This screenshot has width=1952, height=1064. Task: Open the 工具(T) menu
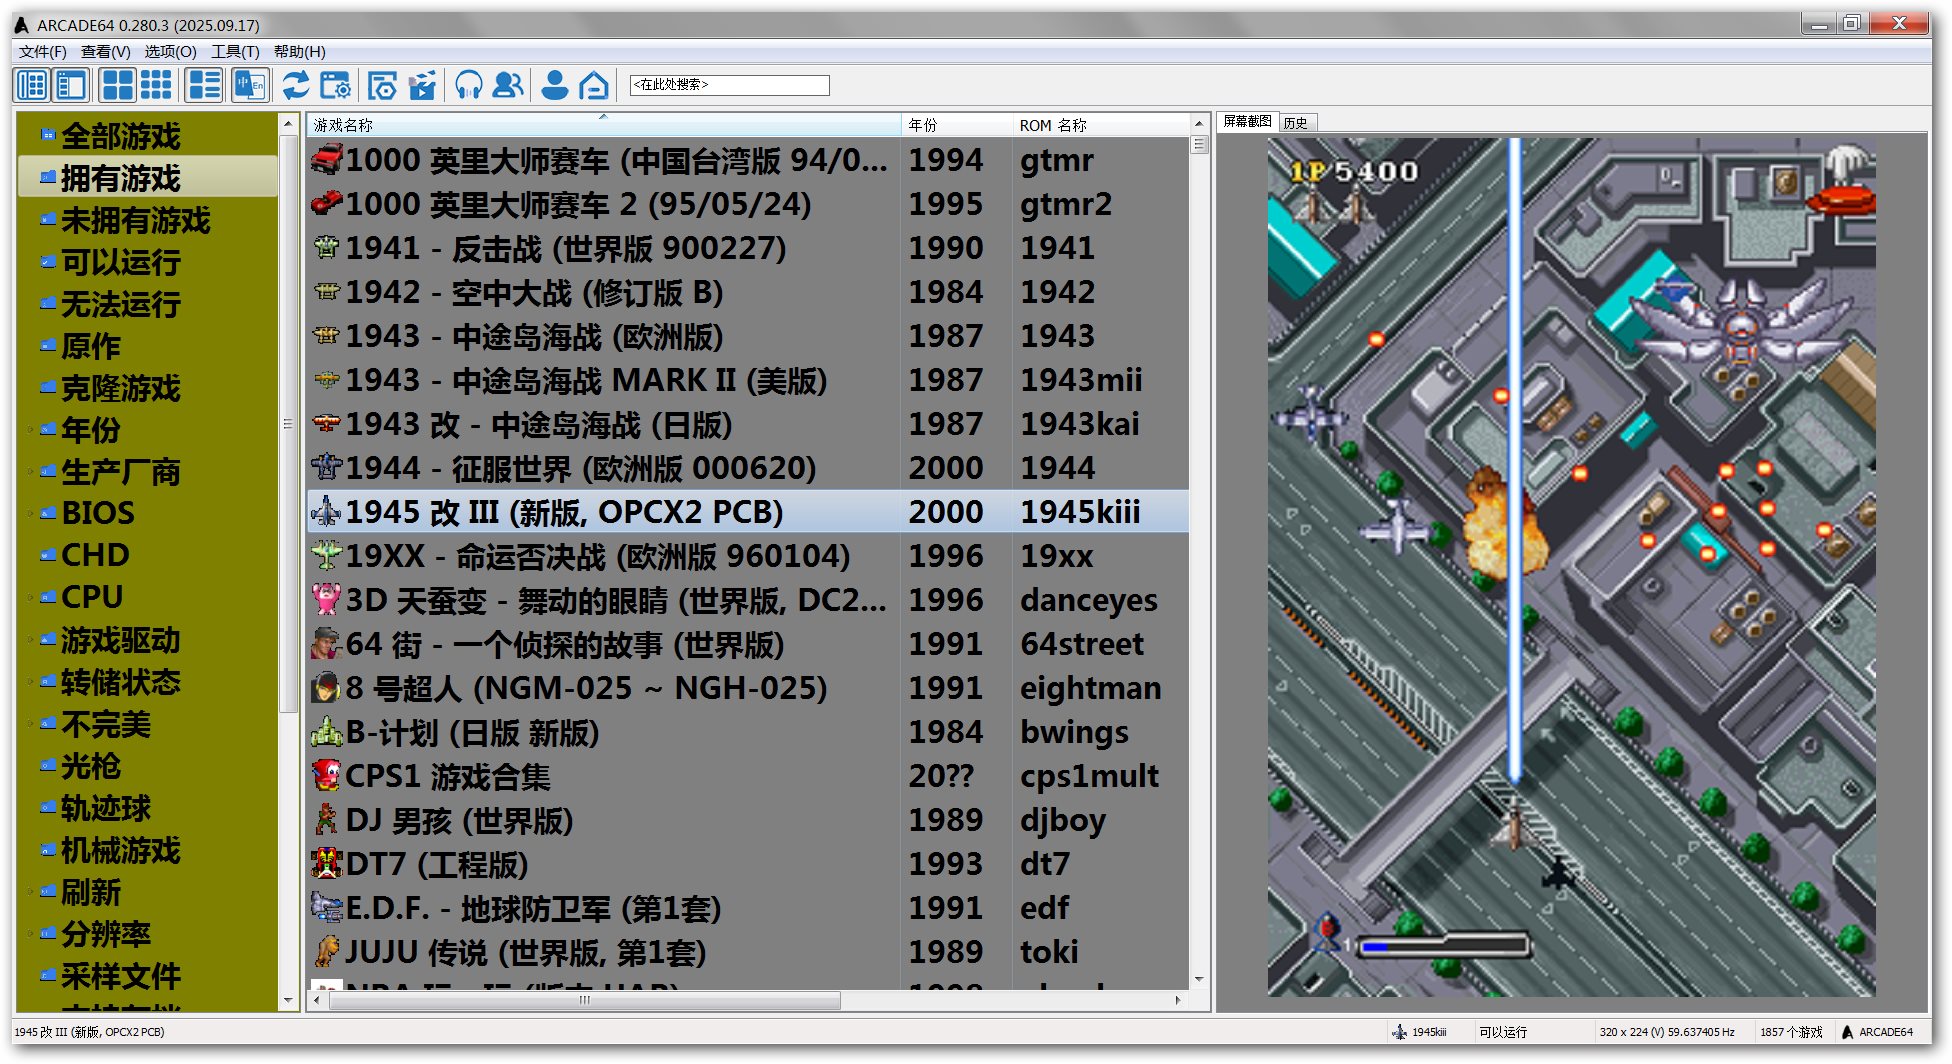tap(235, 52)
